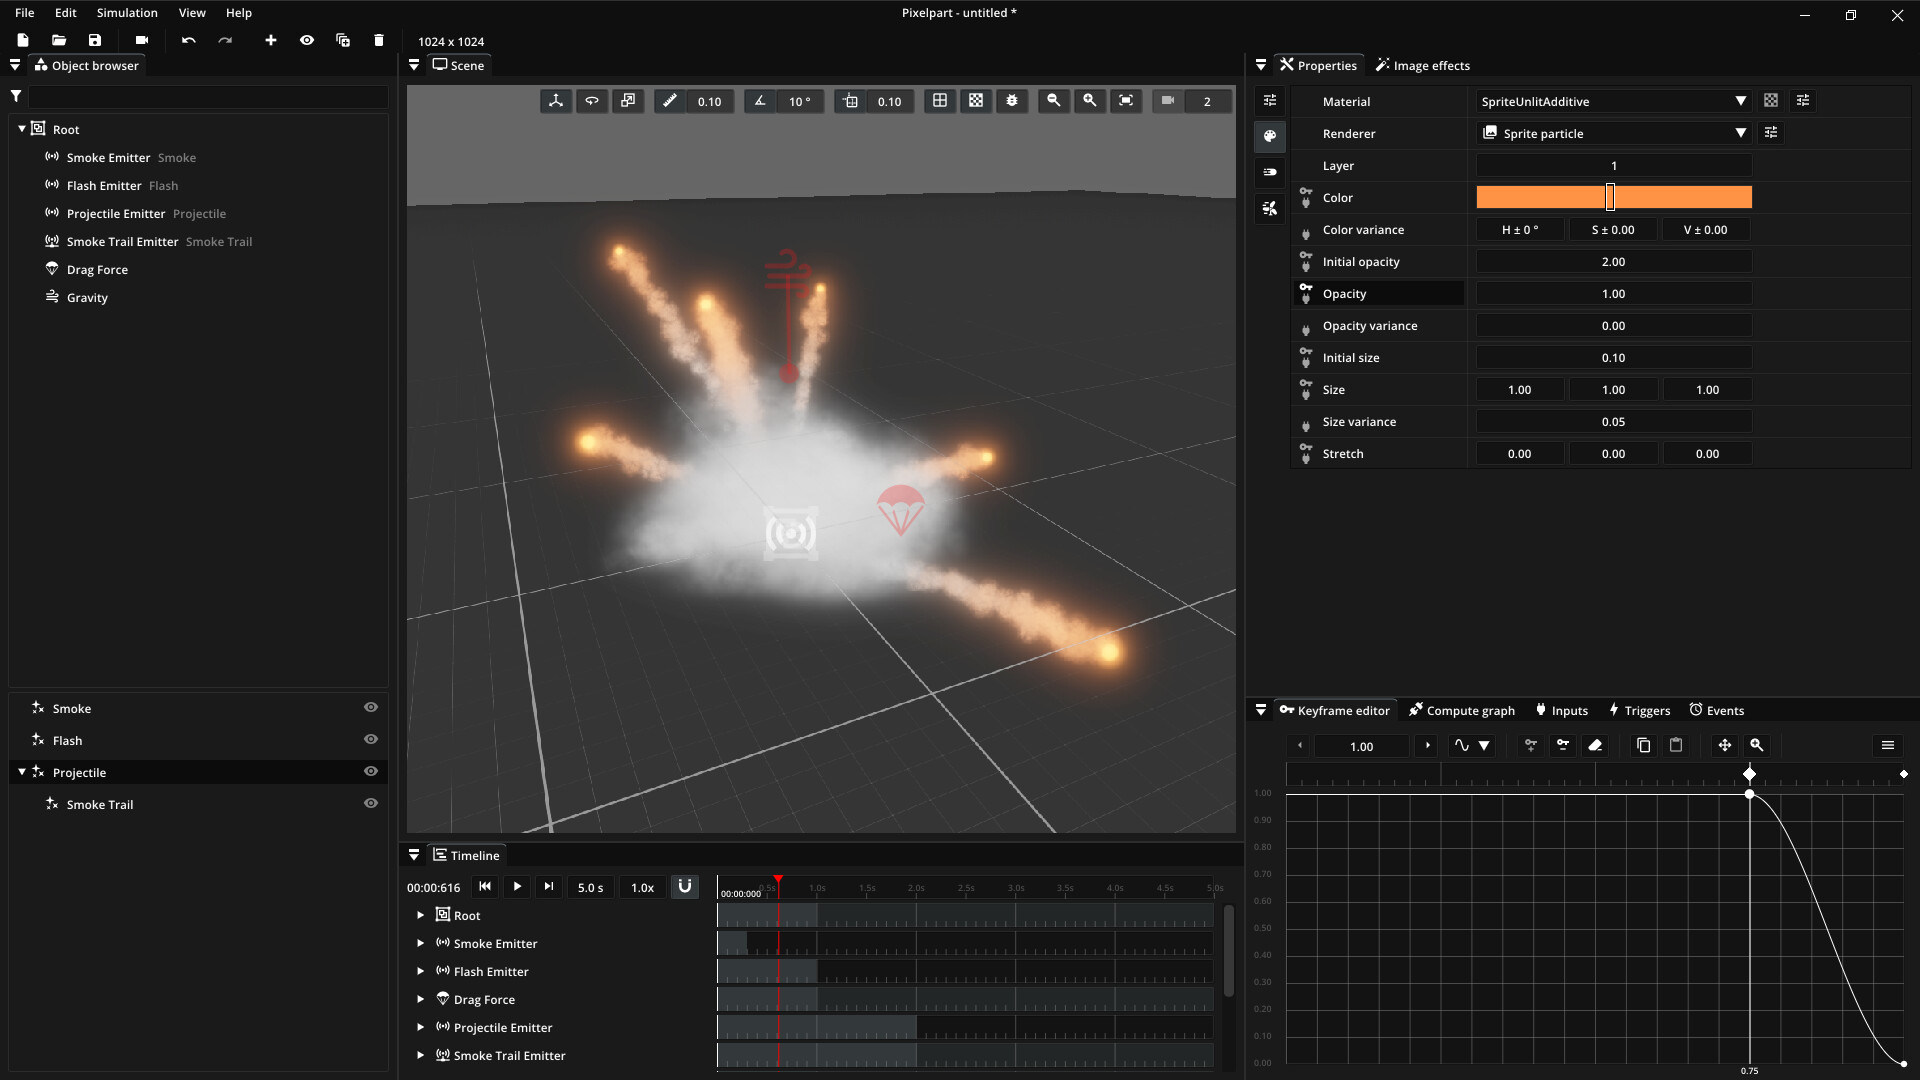
Task: Toggle visibility of Smoke particle type
Action: point(371,708)
